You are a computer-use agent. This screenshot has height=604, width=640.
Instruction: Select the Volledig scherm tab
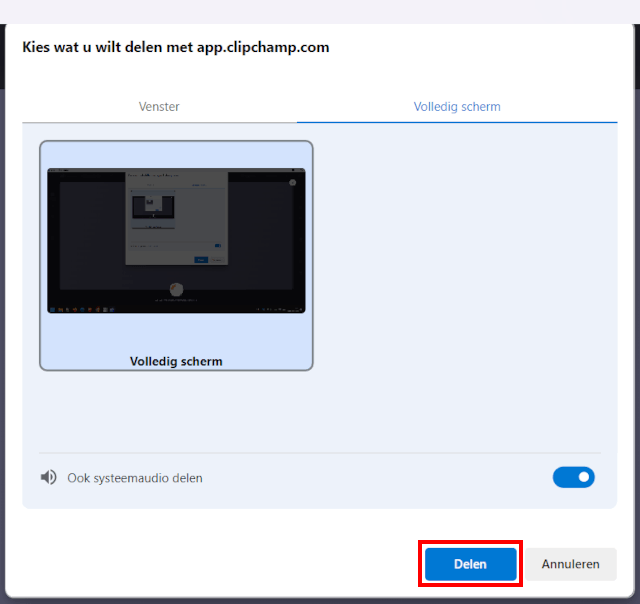(x=457, y=107)
